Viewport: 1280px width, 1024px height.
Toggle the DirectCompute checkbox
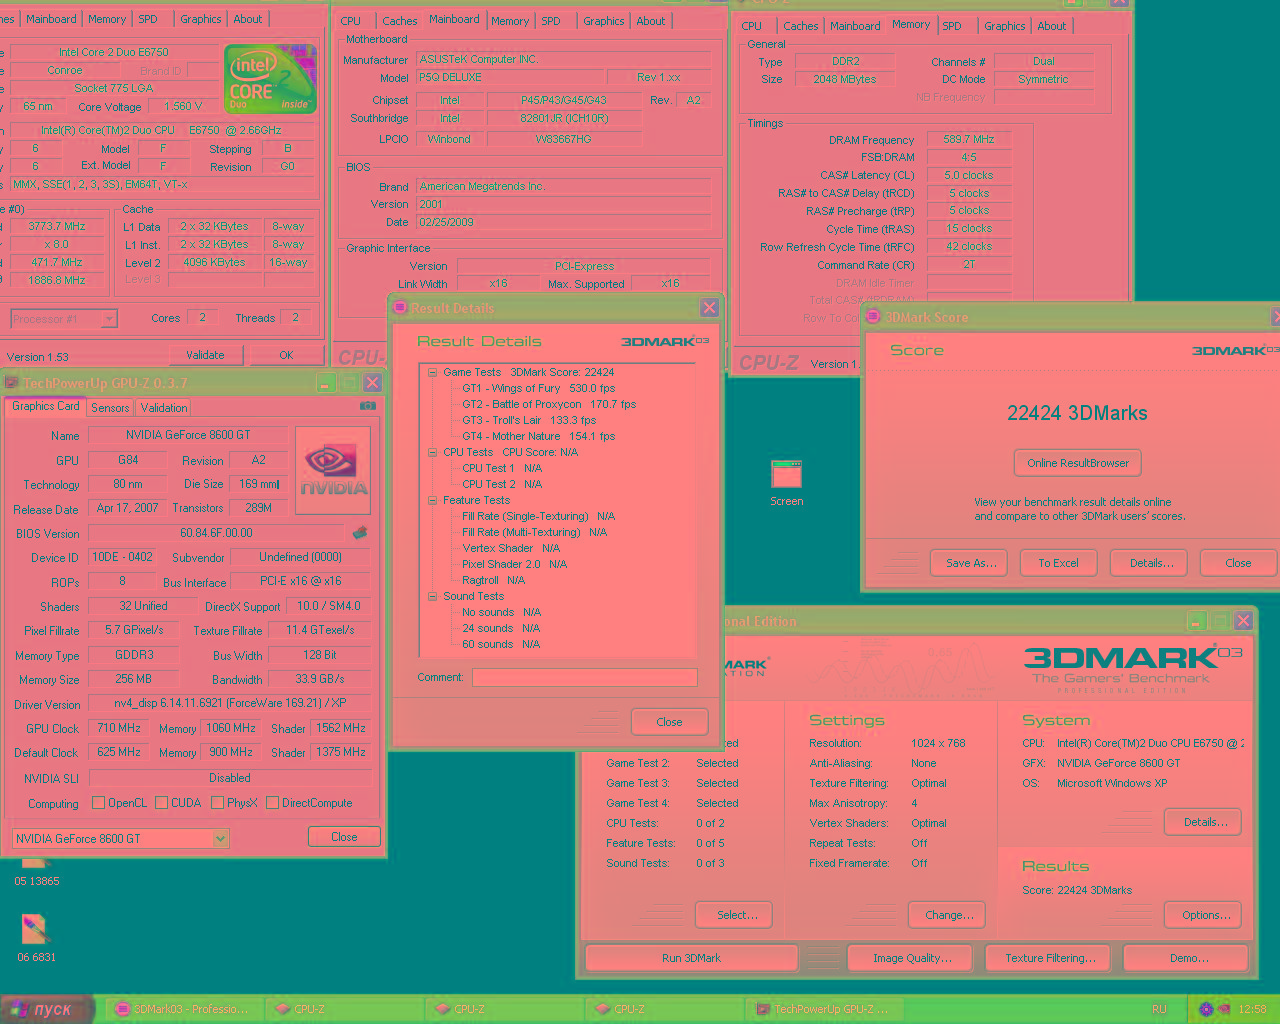(272, 802)
